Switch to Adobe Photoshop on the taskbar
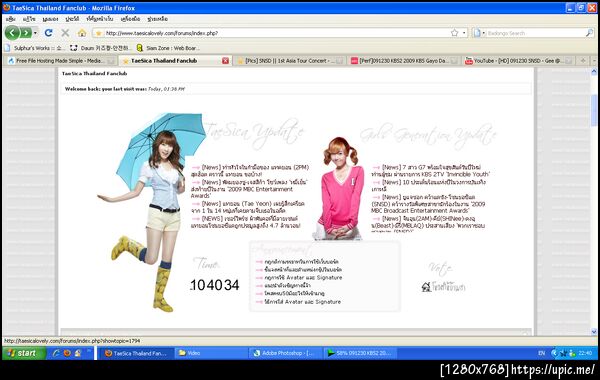Viewport: 600px width, 380px height. [x=285, y=353]
